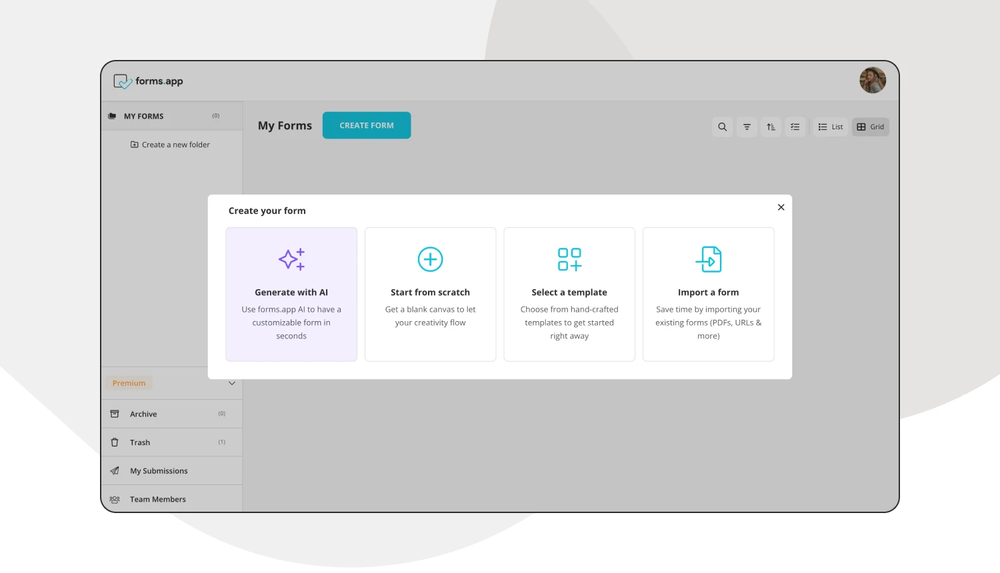Click the forms.app logo
This screenshot has width=1000, height=573.
(148, 81)
